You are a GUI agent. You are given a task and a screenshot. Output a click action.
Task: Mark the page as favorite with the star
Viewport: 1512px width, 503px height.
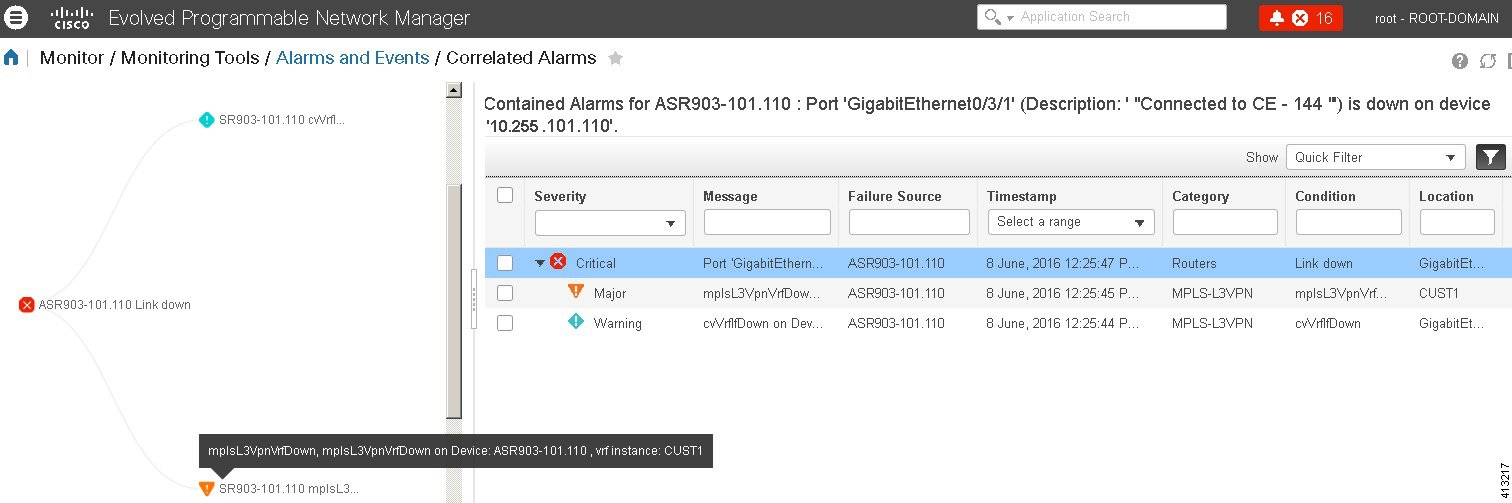pyautogui.click(x=616, y=58)
